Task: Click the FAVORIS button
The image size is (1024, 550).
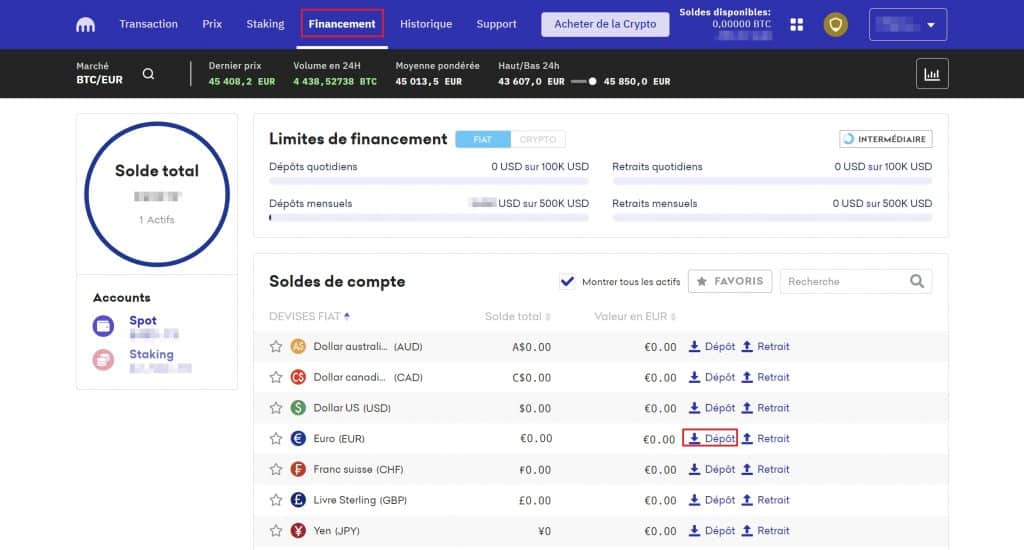Action: (x=730, y=282)
